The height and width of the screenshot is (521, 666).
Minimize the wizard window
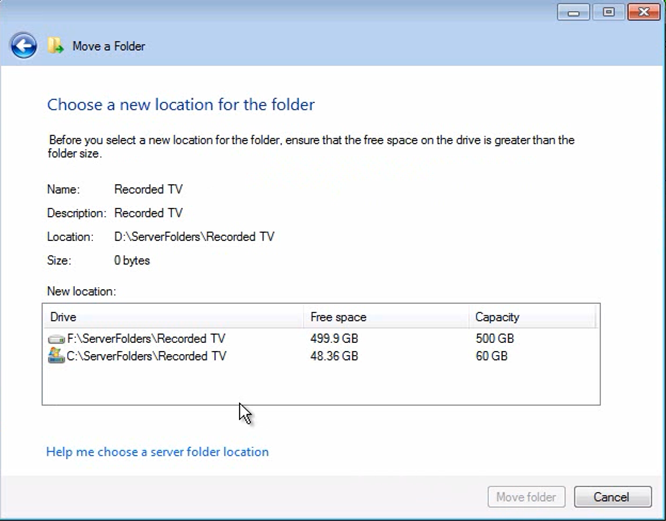(x=573, y=12)
